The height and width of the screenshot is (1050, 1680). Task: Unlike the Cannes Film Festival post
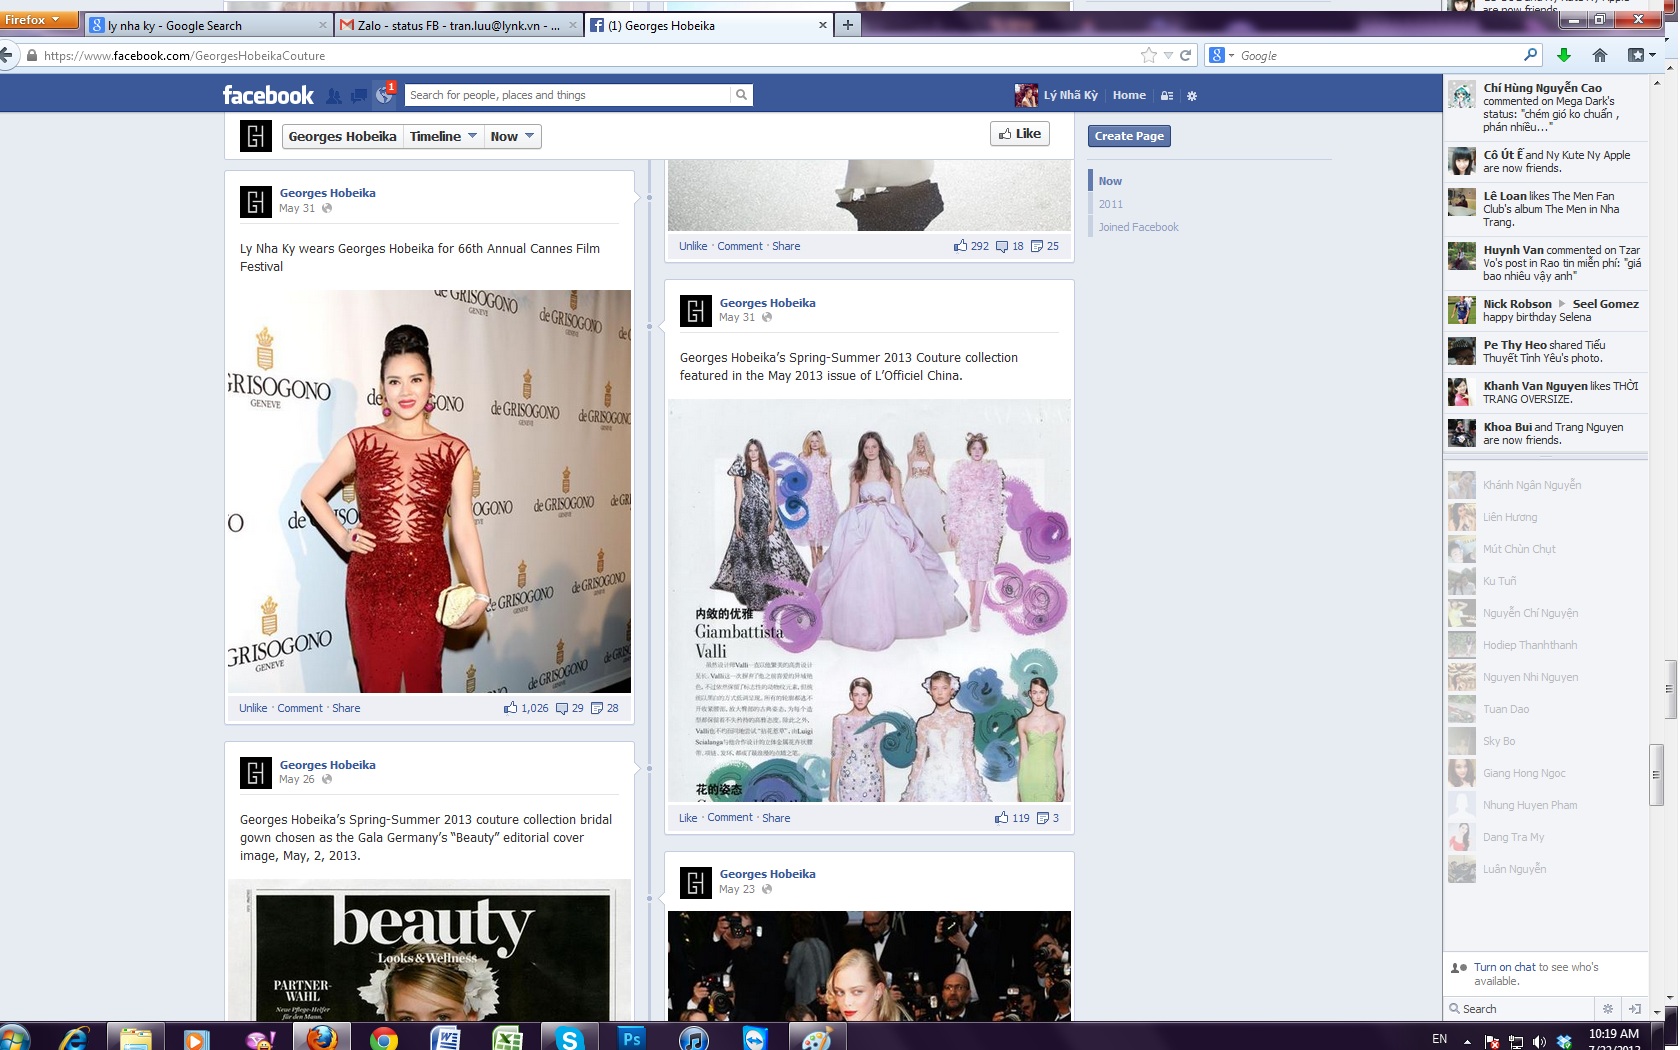click(253, 708)
